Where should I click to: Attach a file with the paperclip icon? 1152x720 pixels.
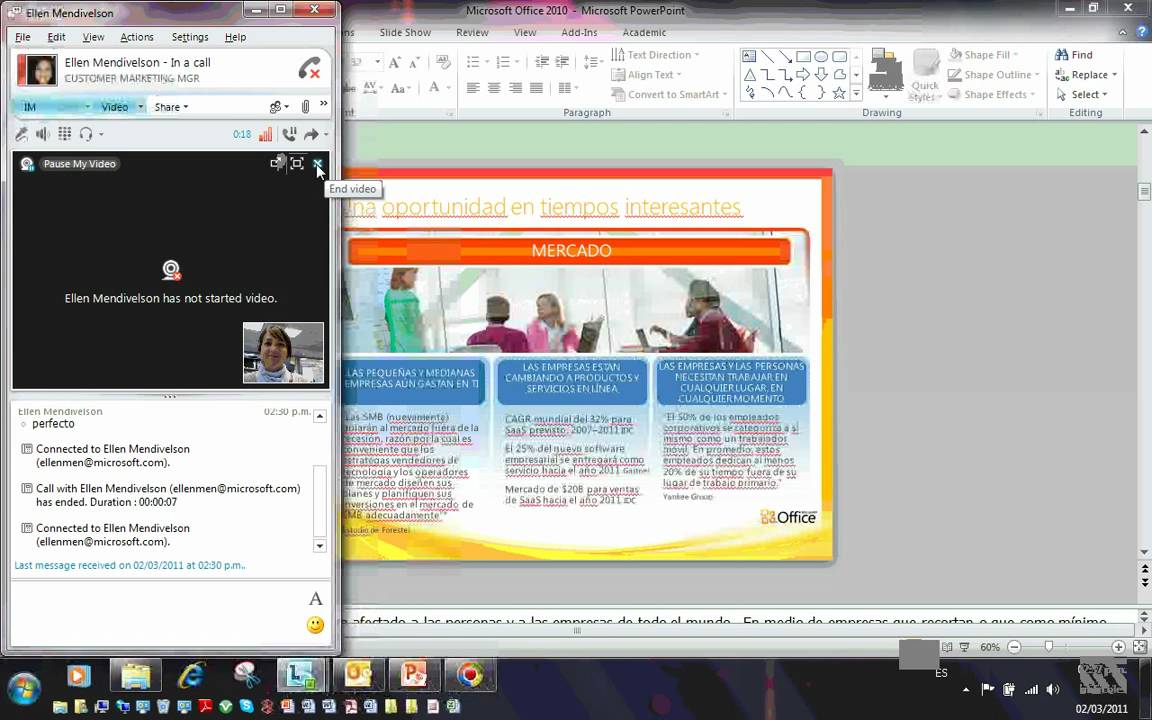coord(306,107)
